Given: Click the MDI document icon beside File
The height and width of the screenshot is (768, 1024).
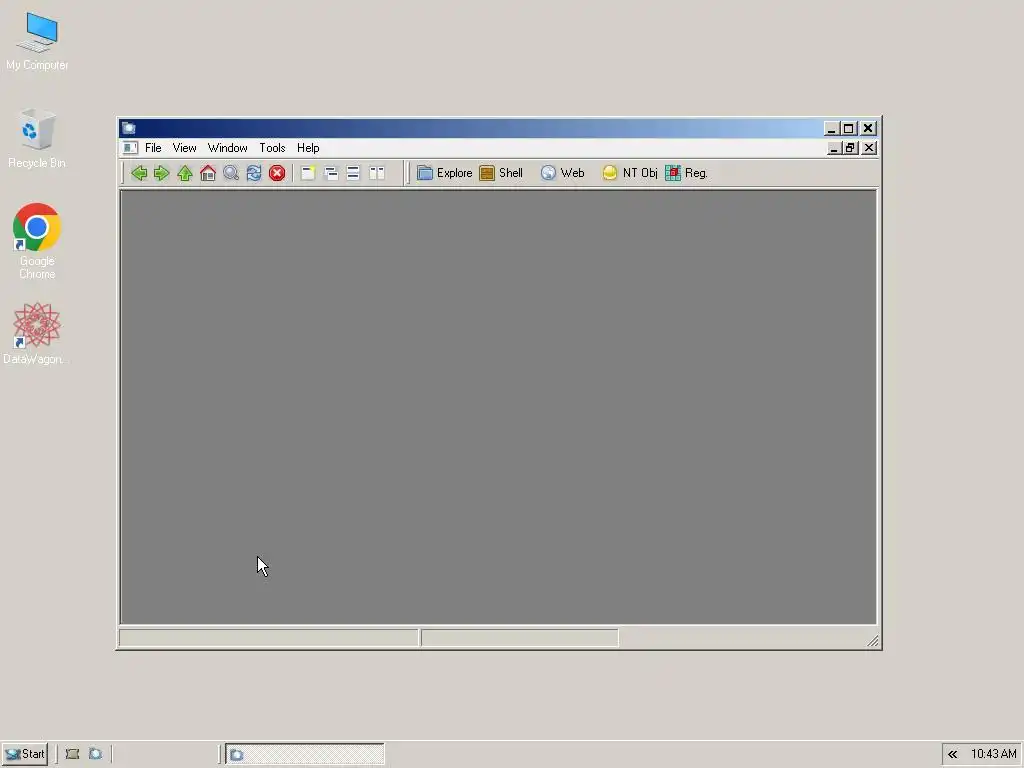Looking at the screenshot, I should click(x=130, y=148).
